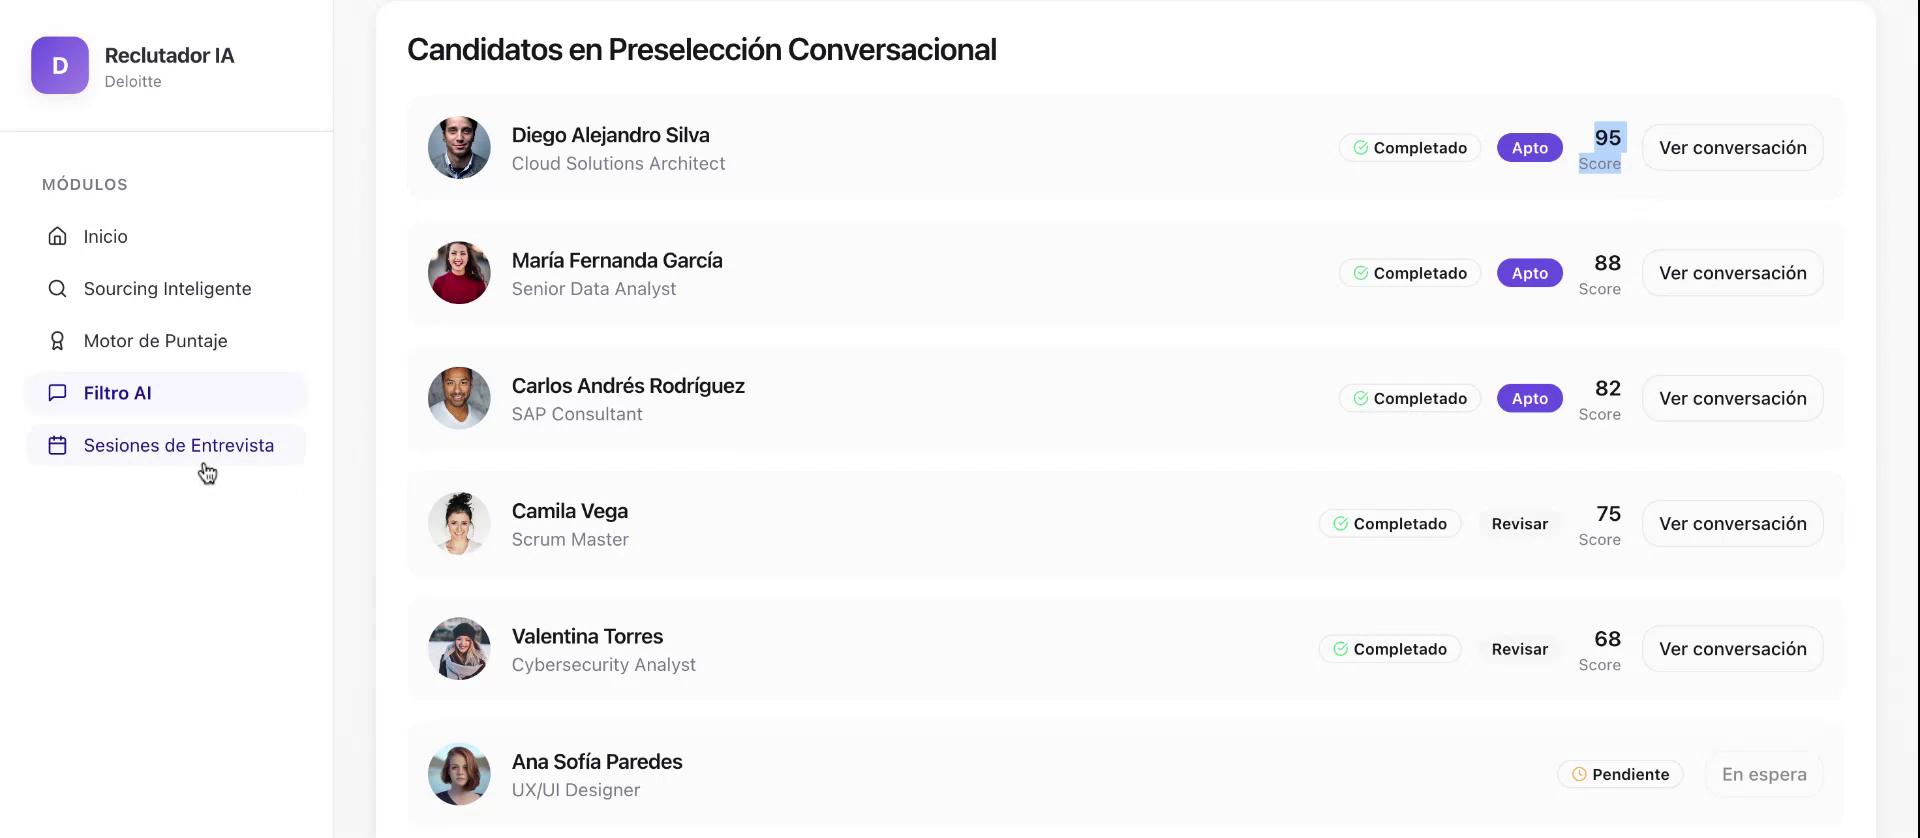
Task: Go to Motor de Puntaje
Action: (155, 341)
